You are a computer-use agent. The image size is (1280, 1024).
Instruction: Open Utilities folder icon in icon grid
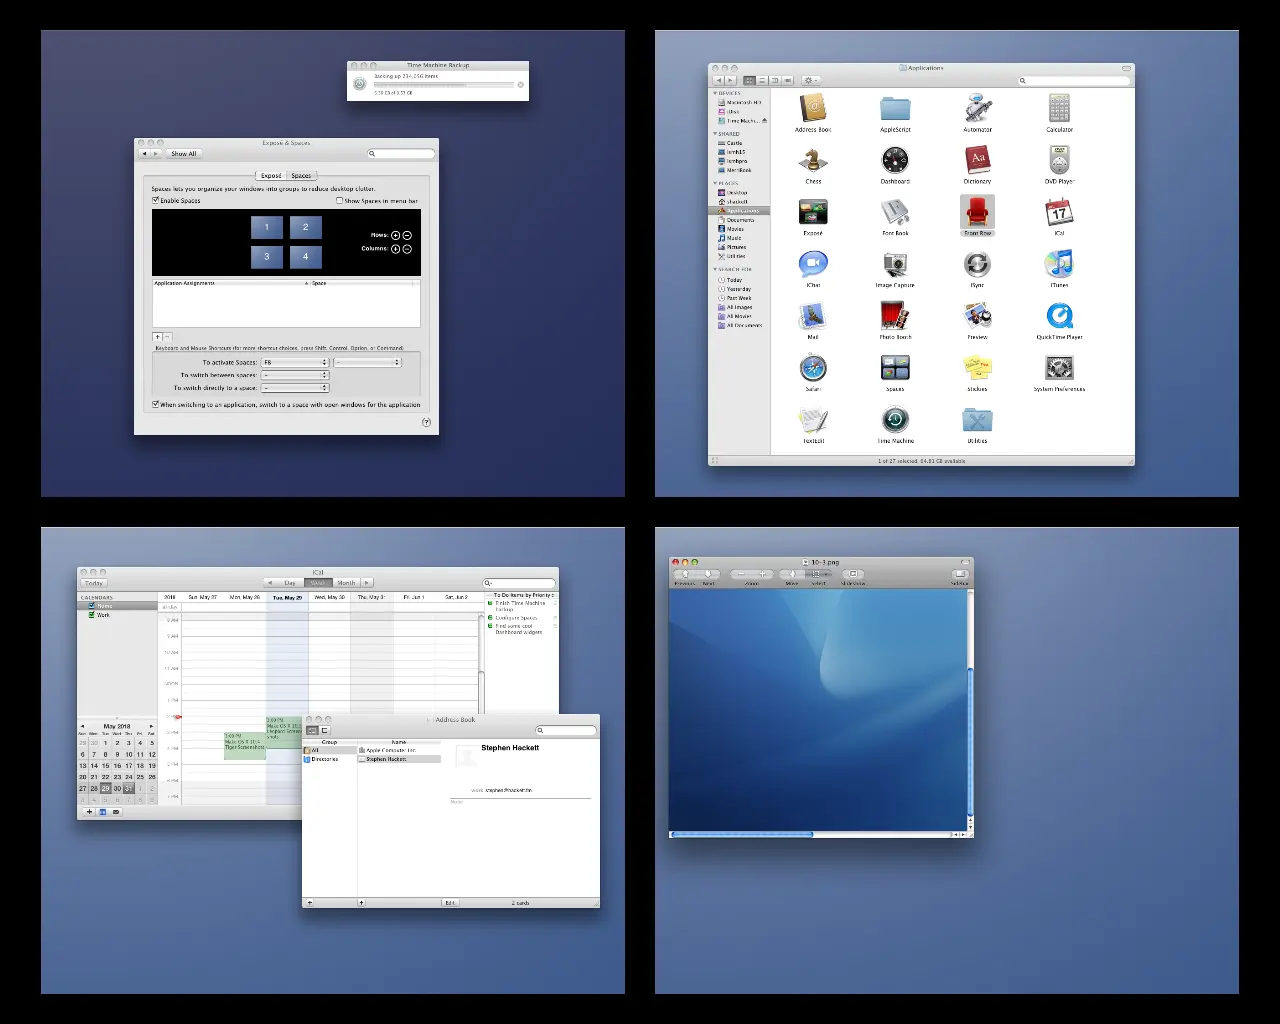click(977, 420)
